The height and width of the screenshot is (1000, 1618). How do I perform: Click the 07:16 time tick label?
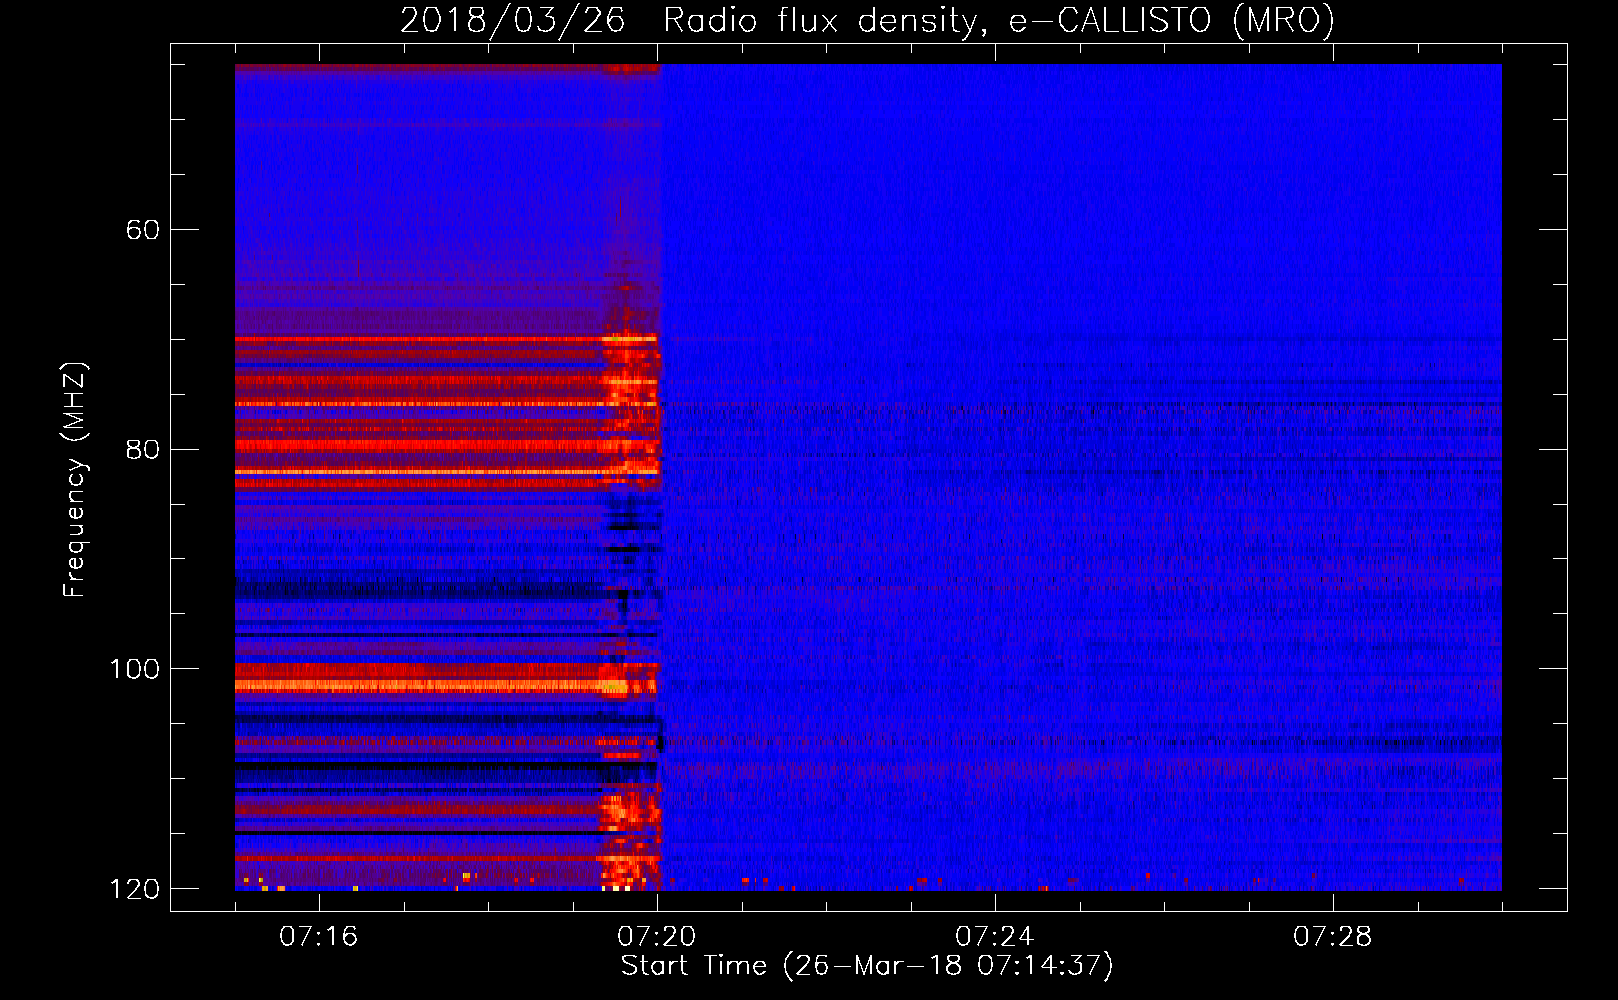click(x=319, y=937)
